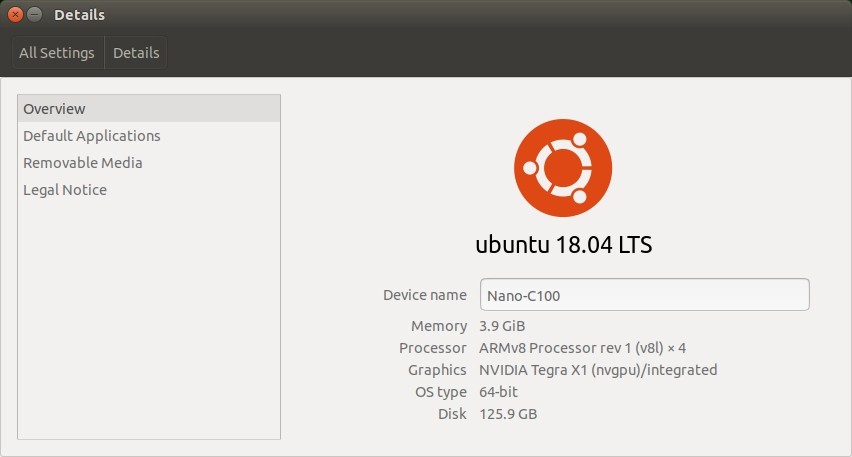Click the Details breadcrumb button
This screenshot has height=457, width=852.
coord(136,53)
